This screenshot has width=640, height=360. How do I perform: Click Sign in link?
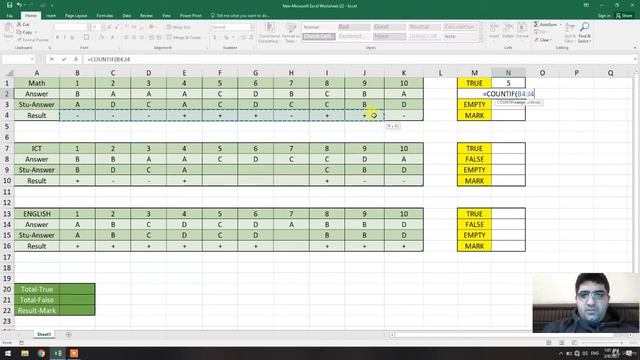[x=604, y=16]
